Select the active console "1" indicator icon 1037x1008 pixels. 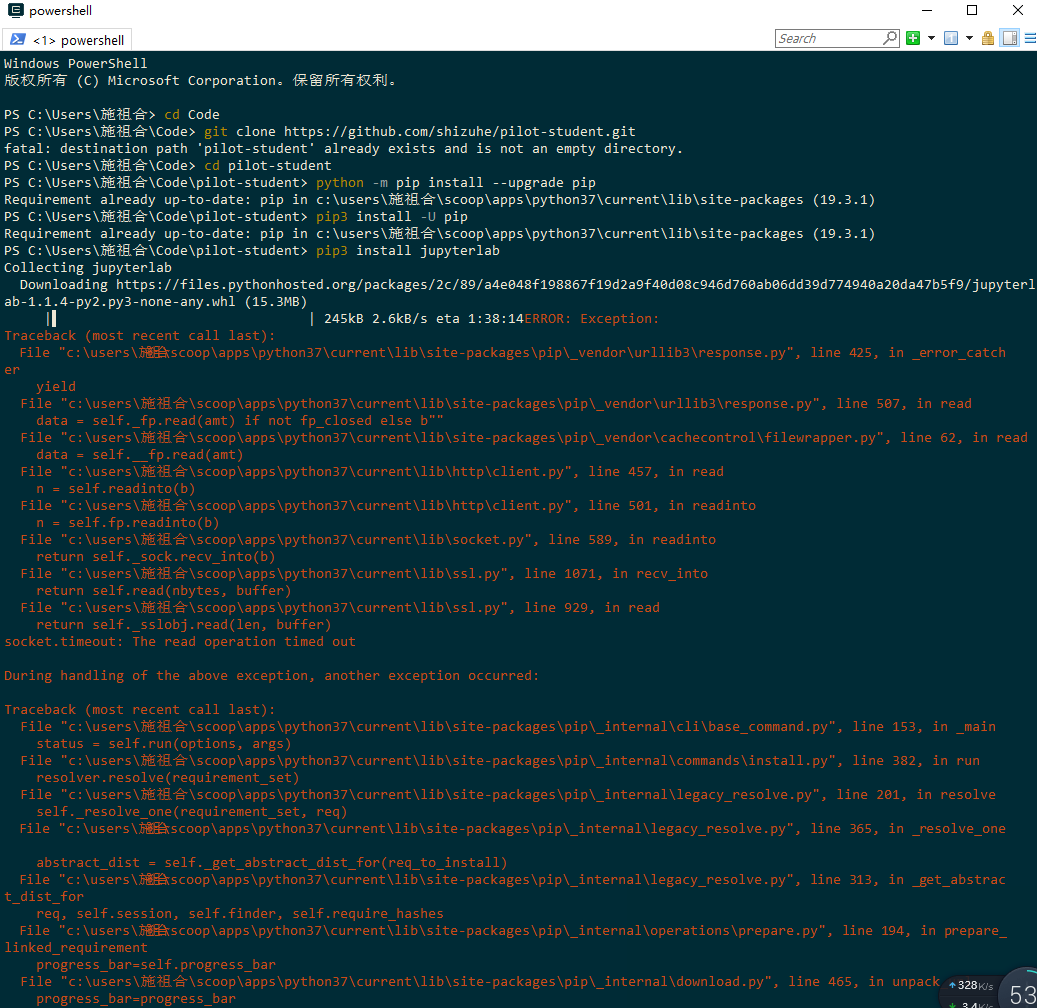coord(950,38)
